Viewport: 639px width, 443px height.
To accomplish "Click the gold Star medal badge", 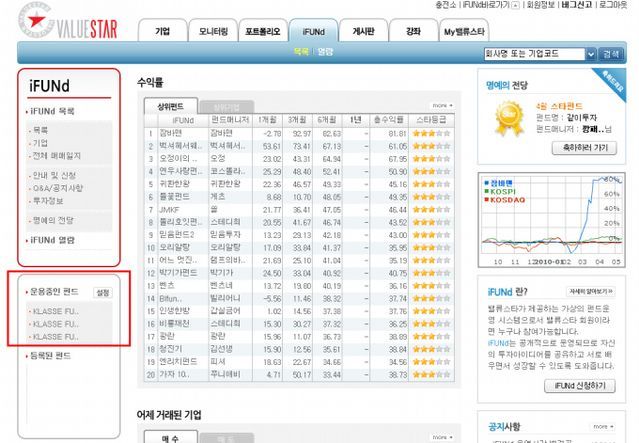I will coord(508,118).
